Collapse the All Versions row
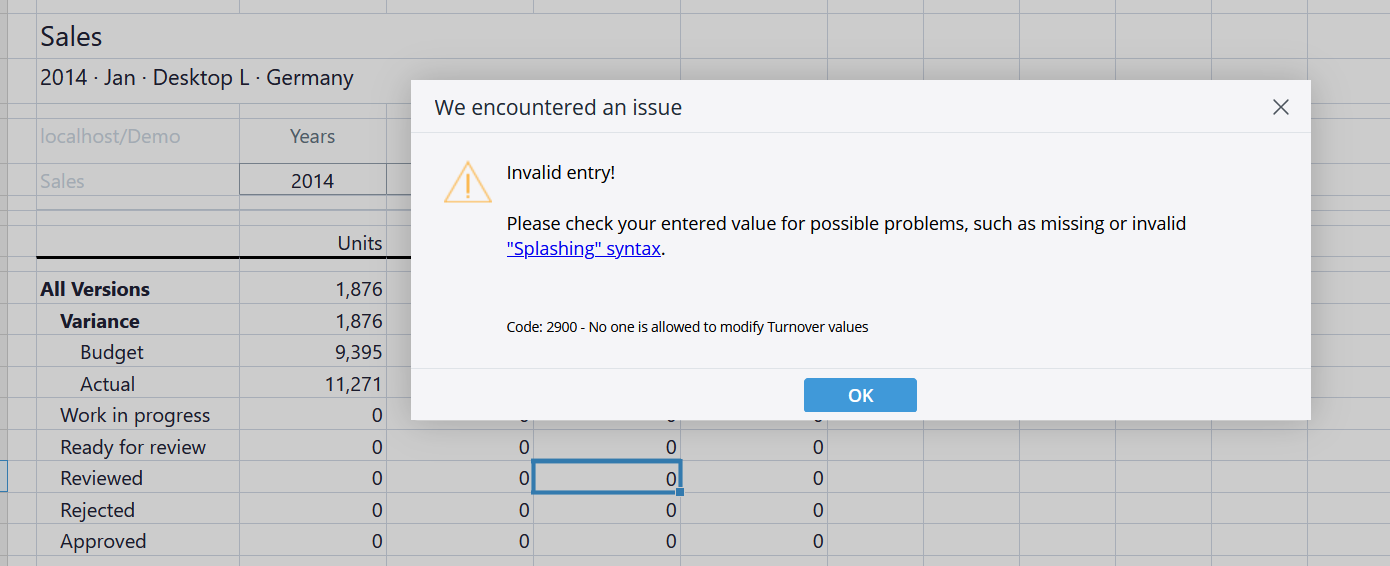The width and height of the screenshot is (1390, 566). point(95,289)
